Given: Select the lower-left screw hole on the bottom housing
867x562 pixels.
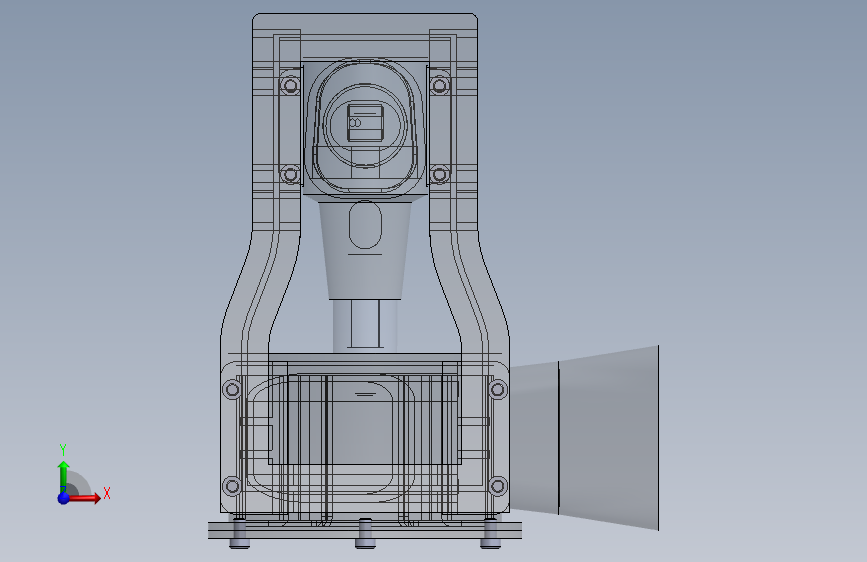Looking at the screenshot, I should [232, 486].
